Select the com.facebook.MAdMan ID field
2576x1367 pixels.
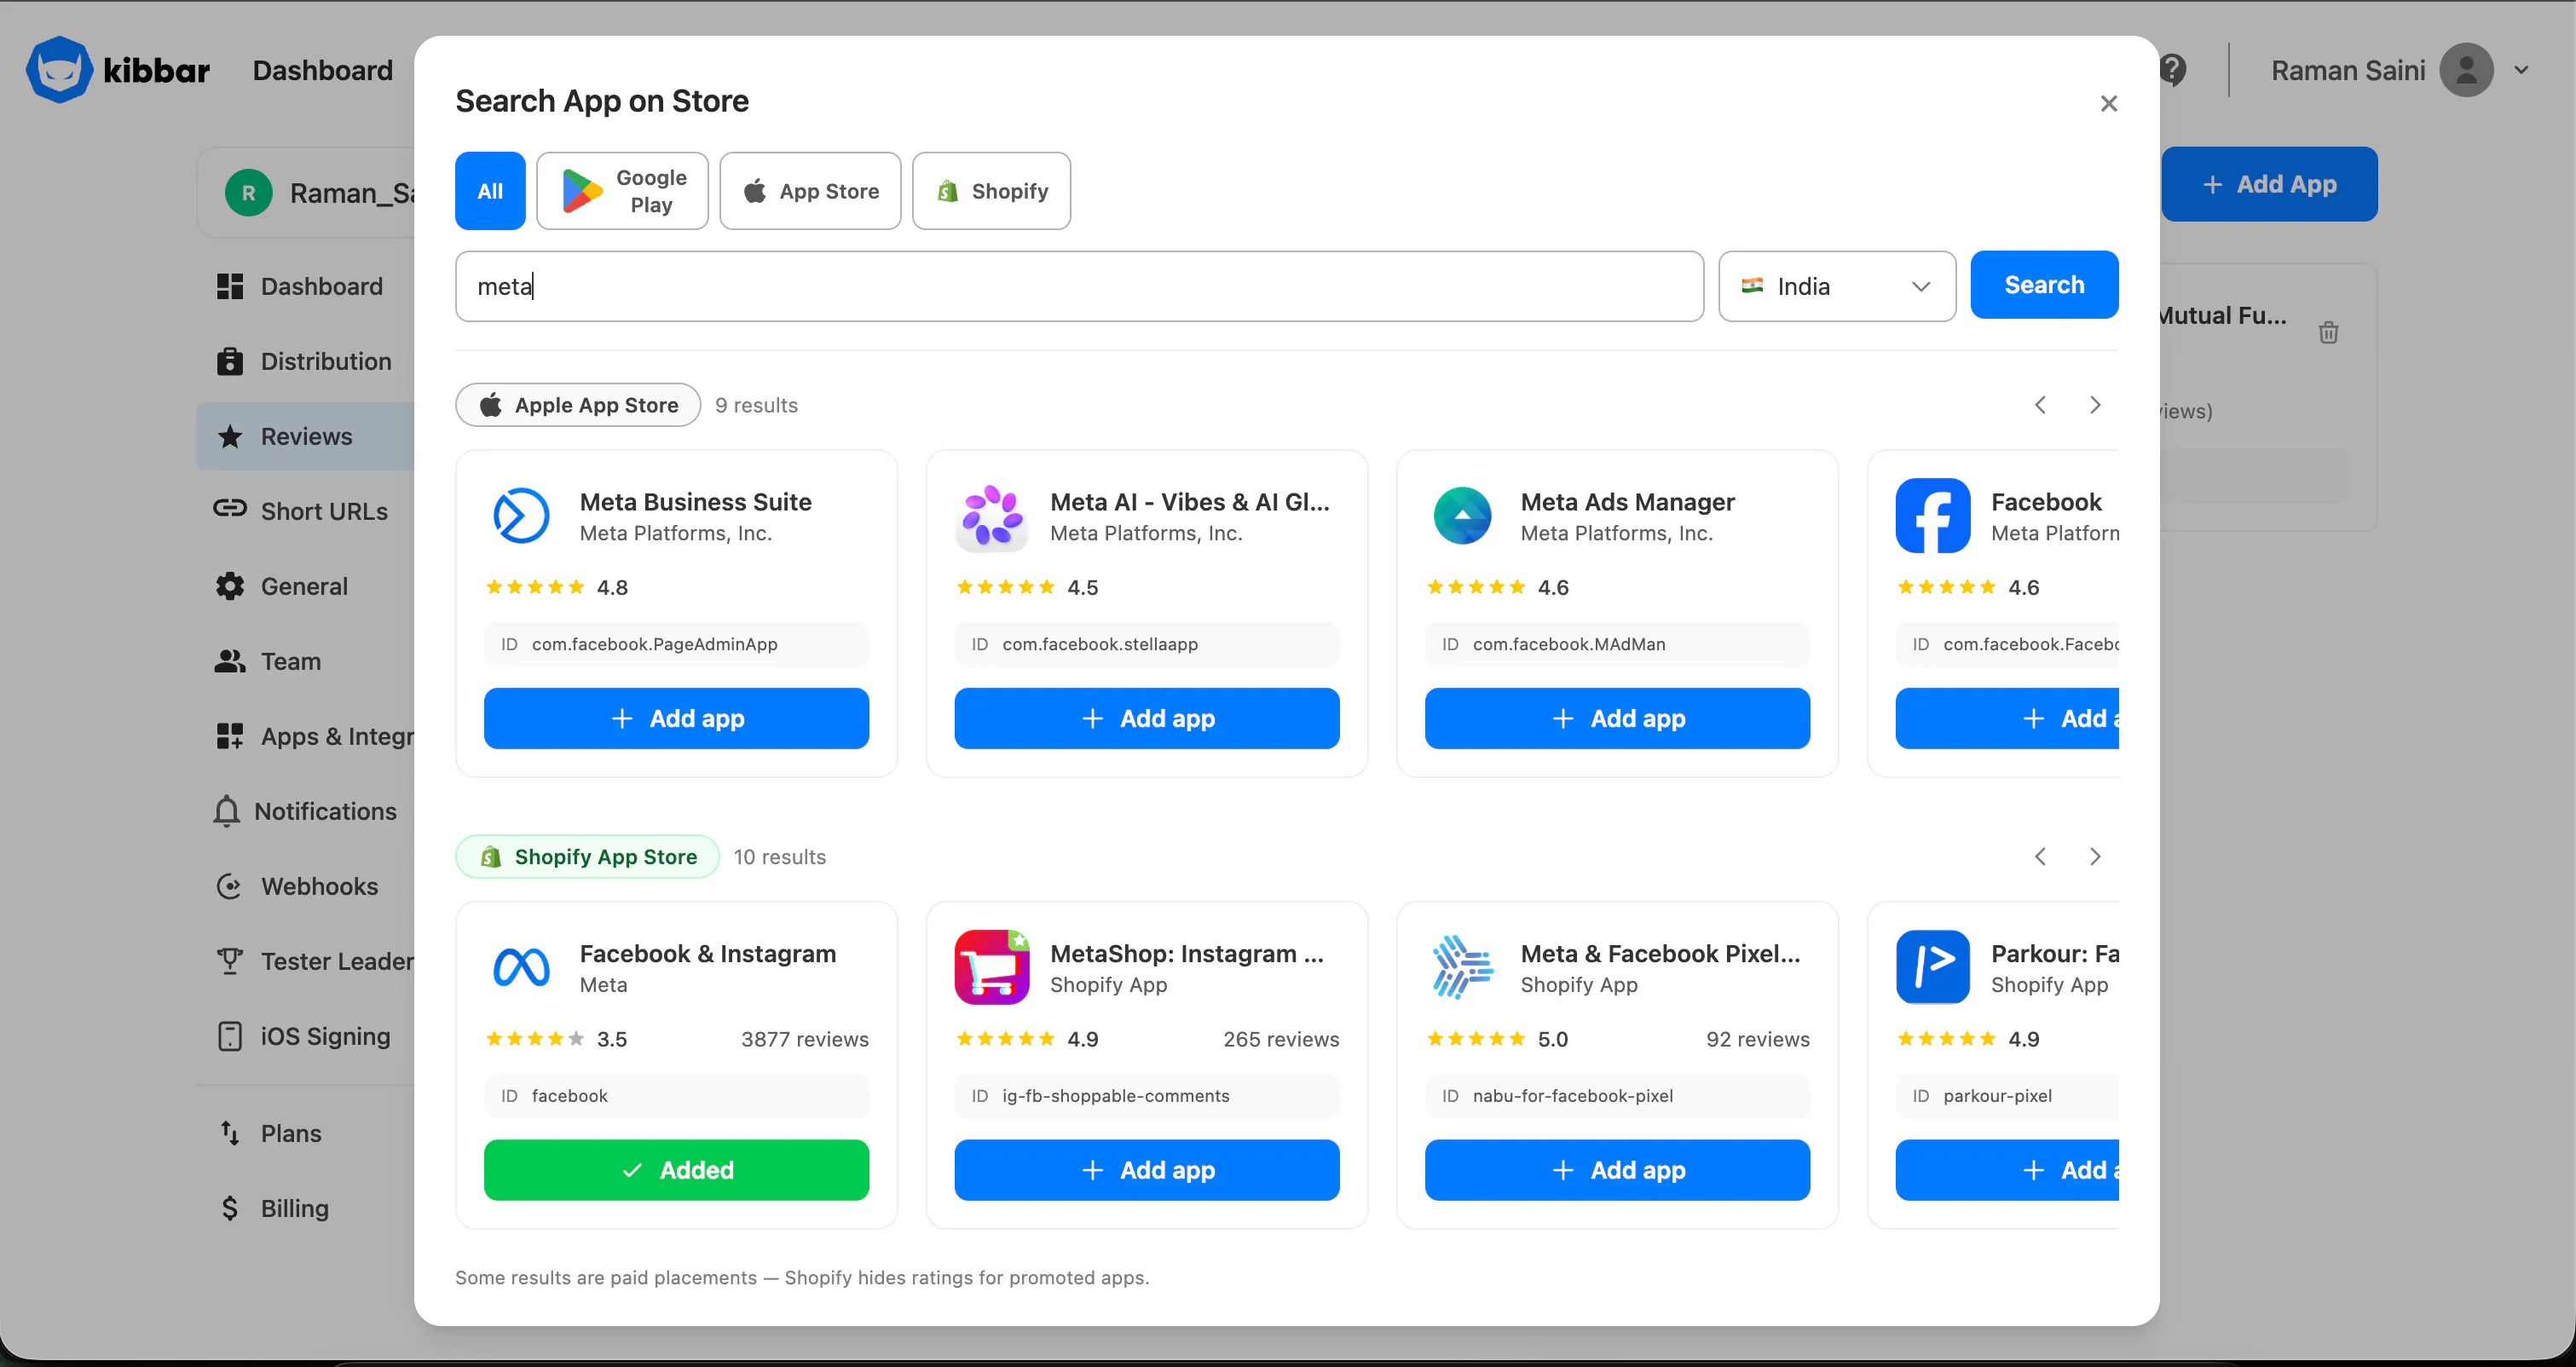[1617, 644]
